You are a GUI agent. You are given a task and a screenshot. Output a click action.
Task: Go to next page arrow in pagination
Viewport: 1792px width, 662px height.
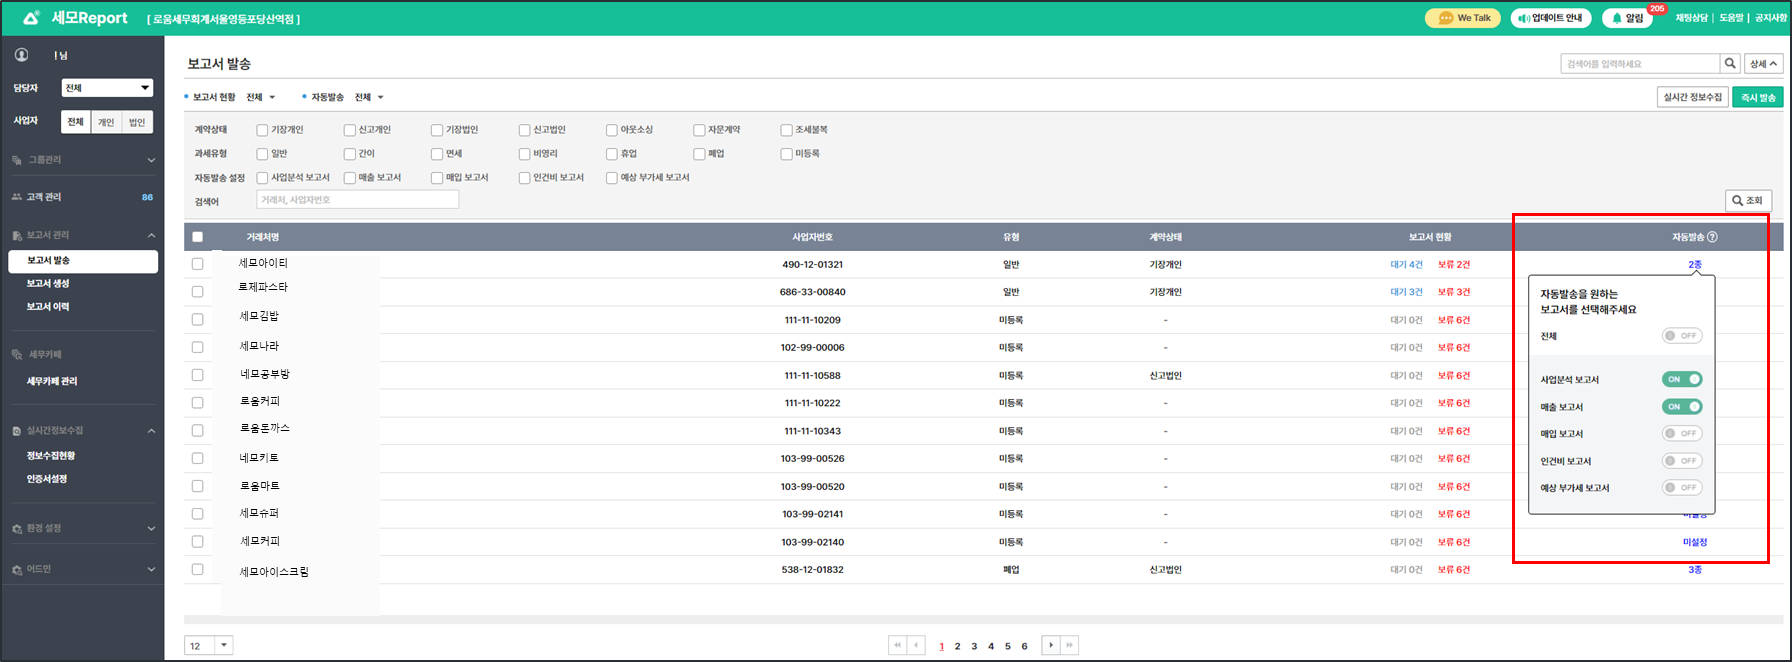[x=1050, y=645]
